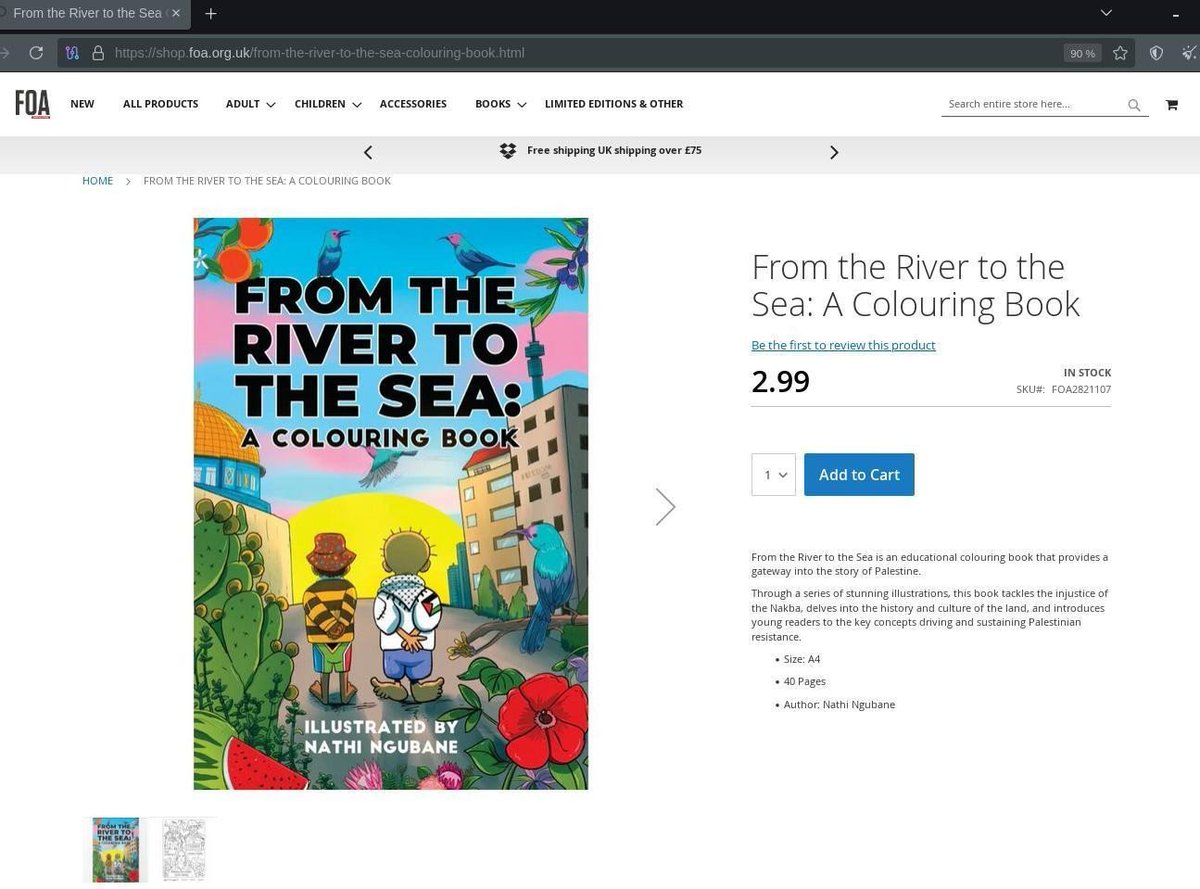Screen dimensions: 1200x889
Task: Open the quantity dropdown
Action: pyautogui.click(x=774, y=475)
